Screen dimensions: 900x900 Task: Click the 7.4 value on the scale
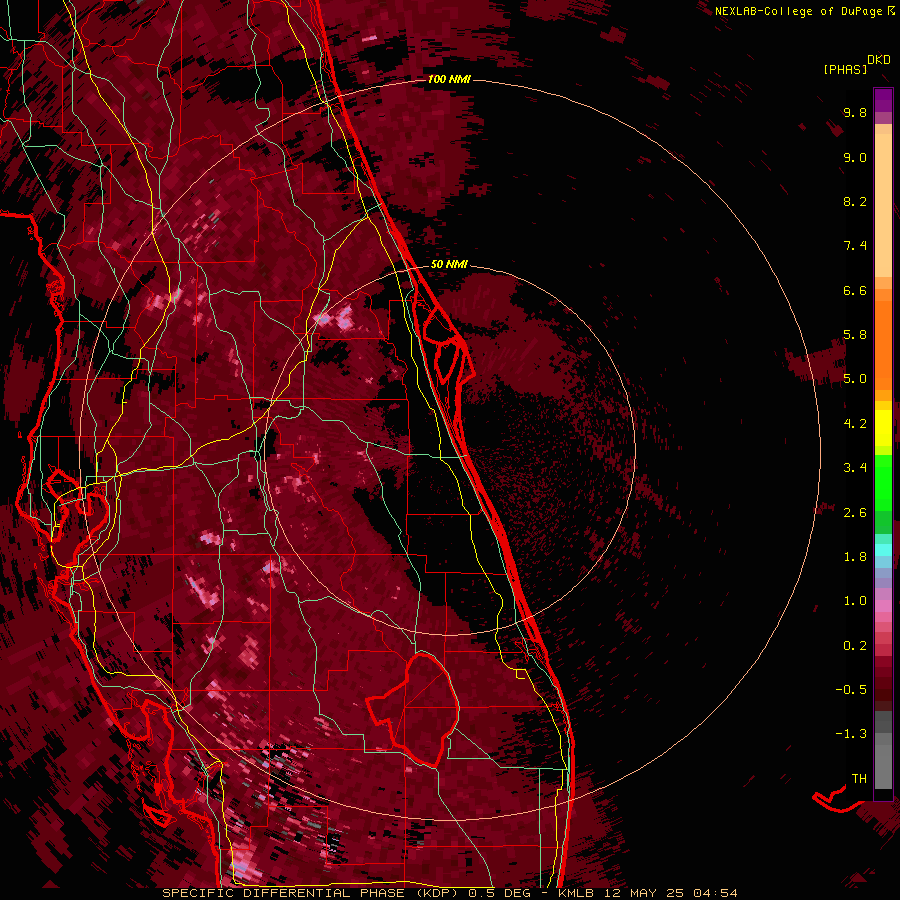point(855,246)
